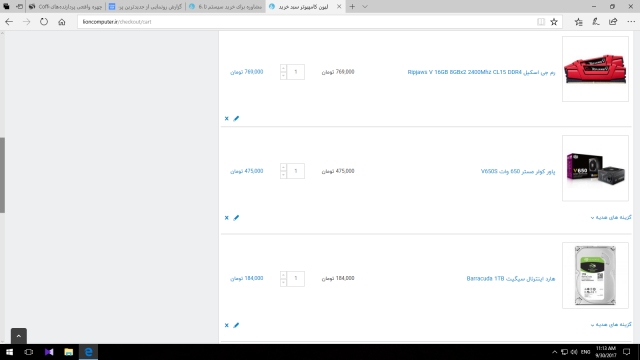Click the browser forward arrow
This screenshot has width=640, height=360.
(x=27, y=22)
